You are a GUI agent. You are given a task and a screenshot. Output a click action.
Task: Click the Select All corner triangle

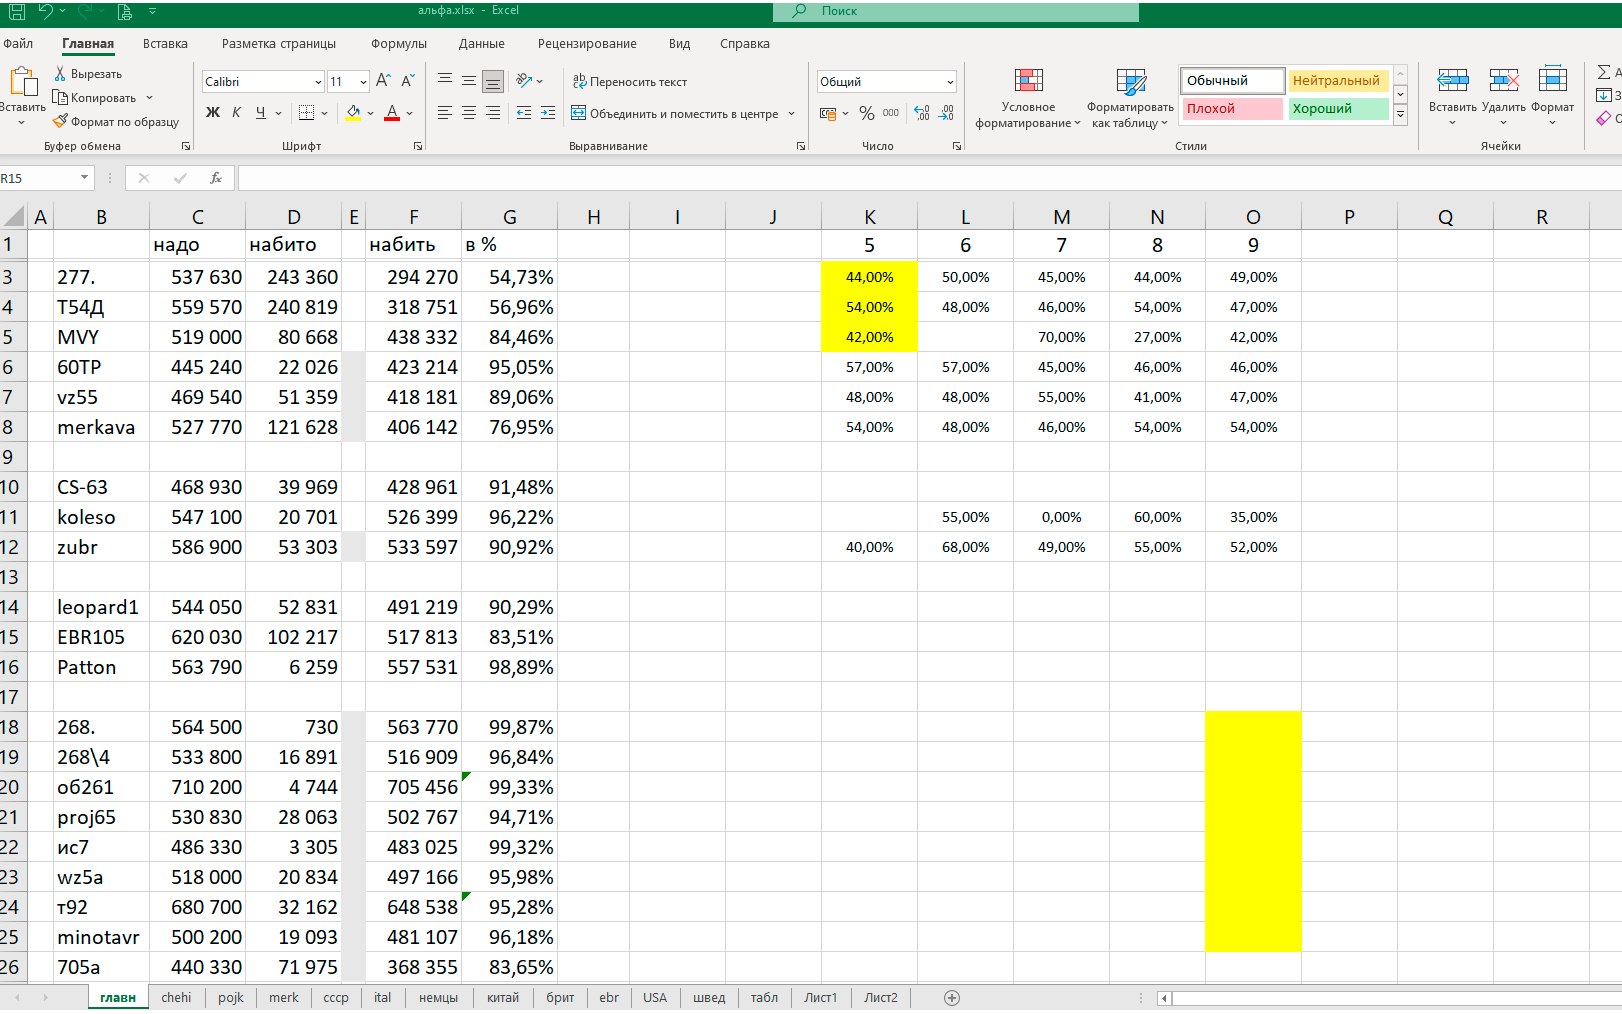tap(14, 217)
